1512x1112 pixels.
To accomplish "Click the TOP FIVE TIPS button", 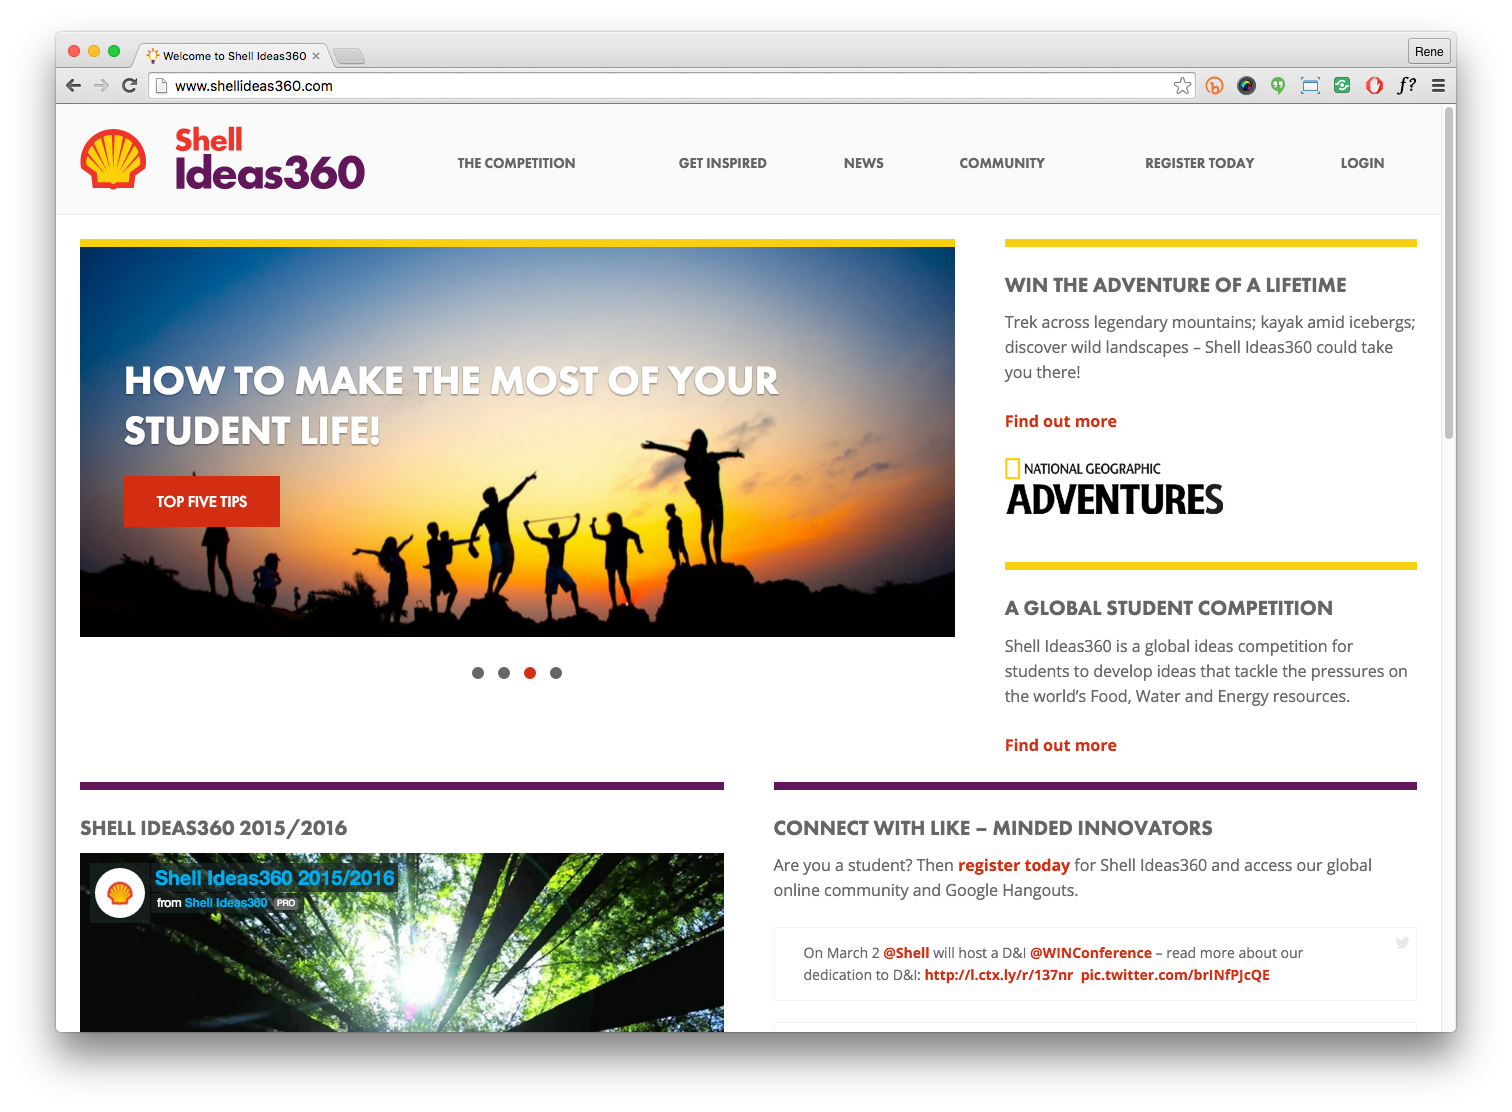I will [201, 501].
